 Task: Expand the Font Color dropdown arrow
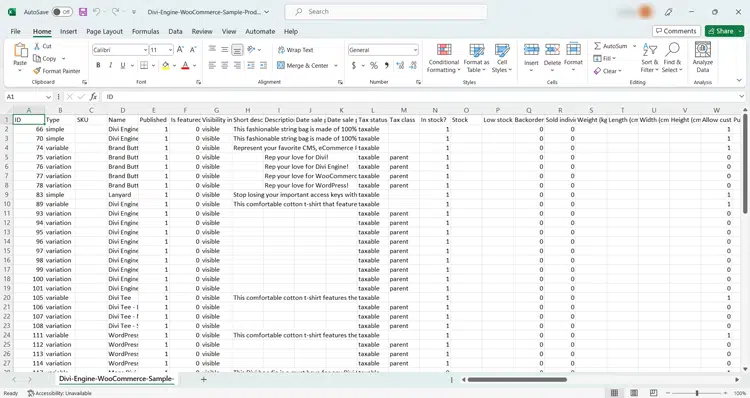pos(195,66)
